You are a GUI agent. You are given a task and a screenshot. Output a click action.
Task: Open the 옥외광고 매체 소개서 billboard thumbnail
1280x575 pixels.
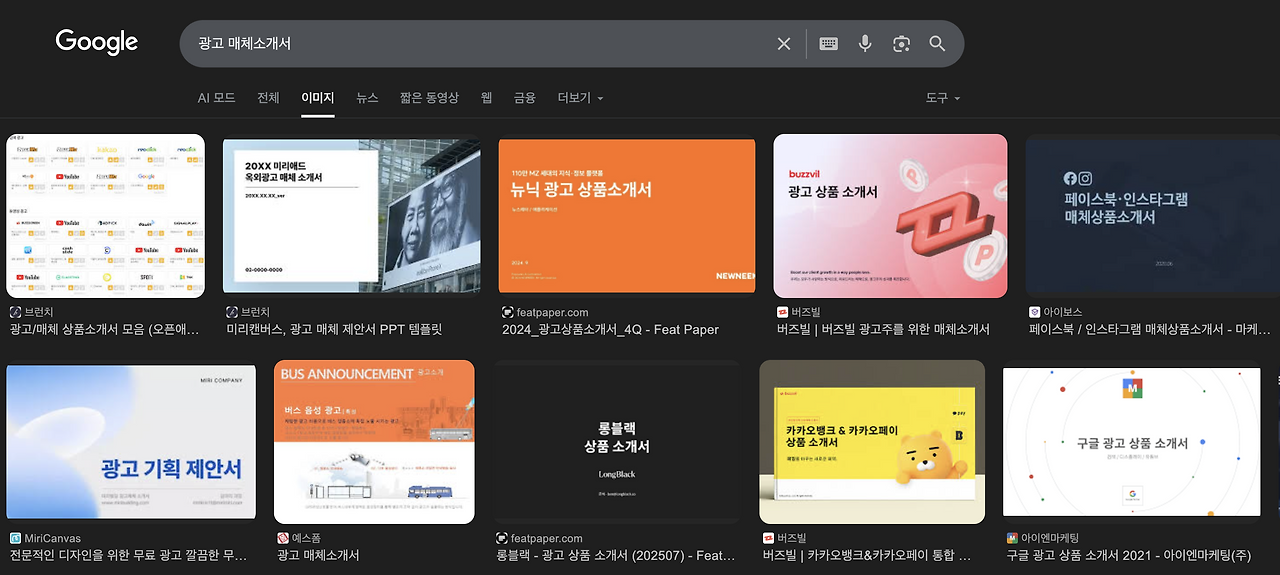pos(353,216)
